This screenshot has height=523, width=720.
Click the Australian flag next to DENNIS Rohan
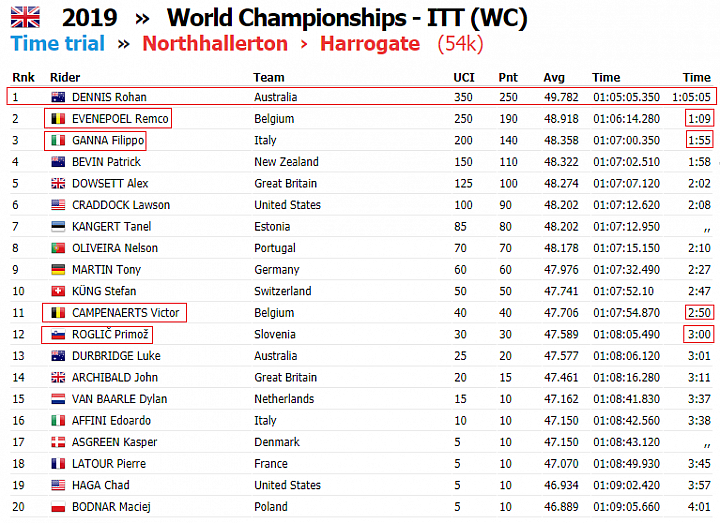coord(58,97)
